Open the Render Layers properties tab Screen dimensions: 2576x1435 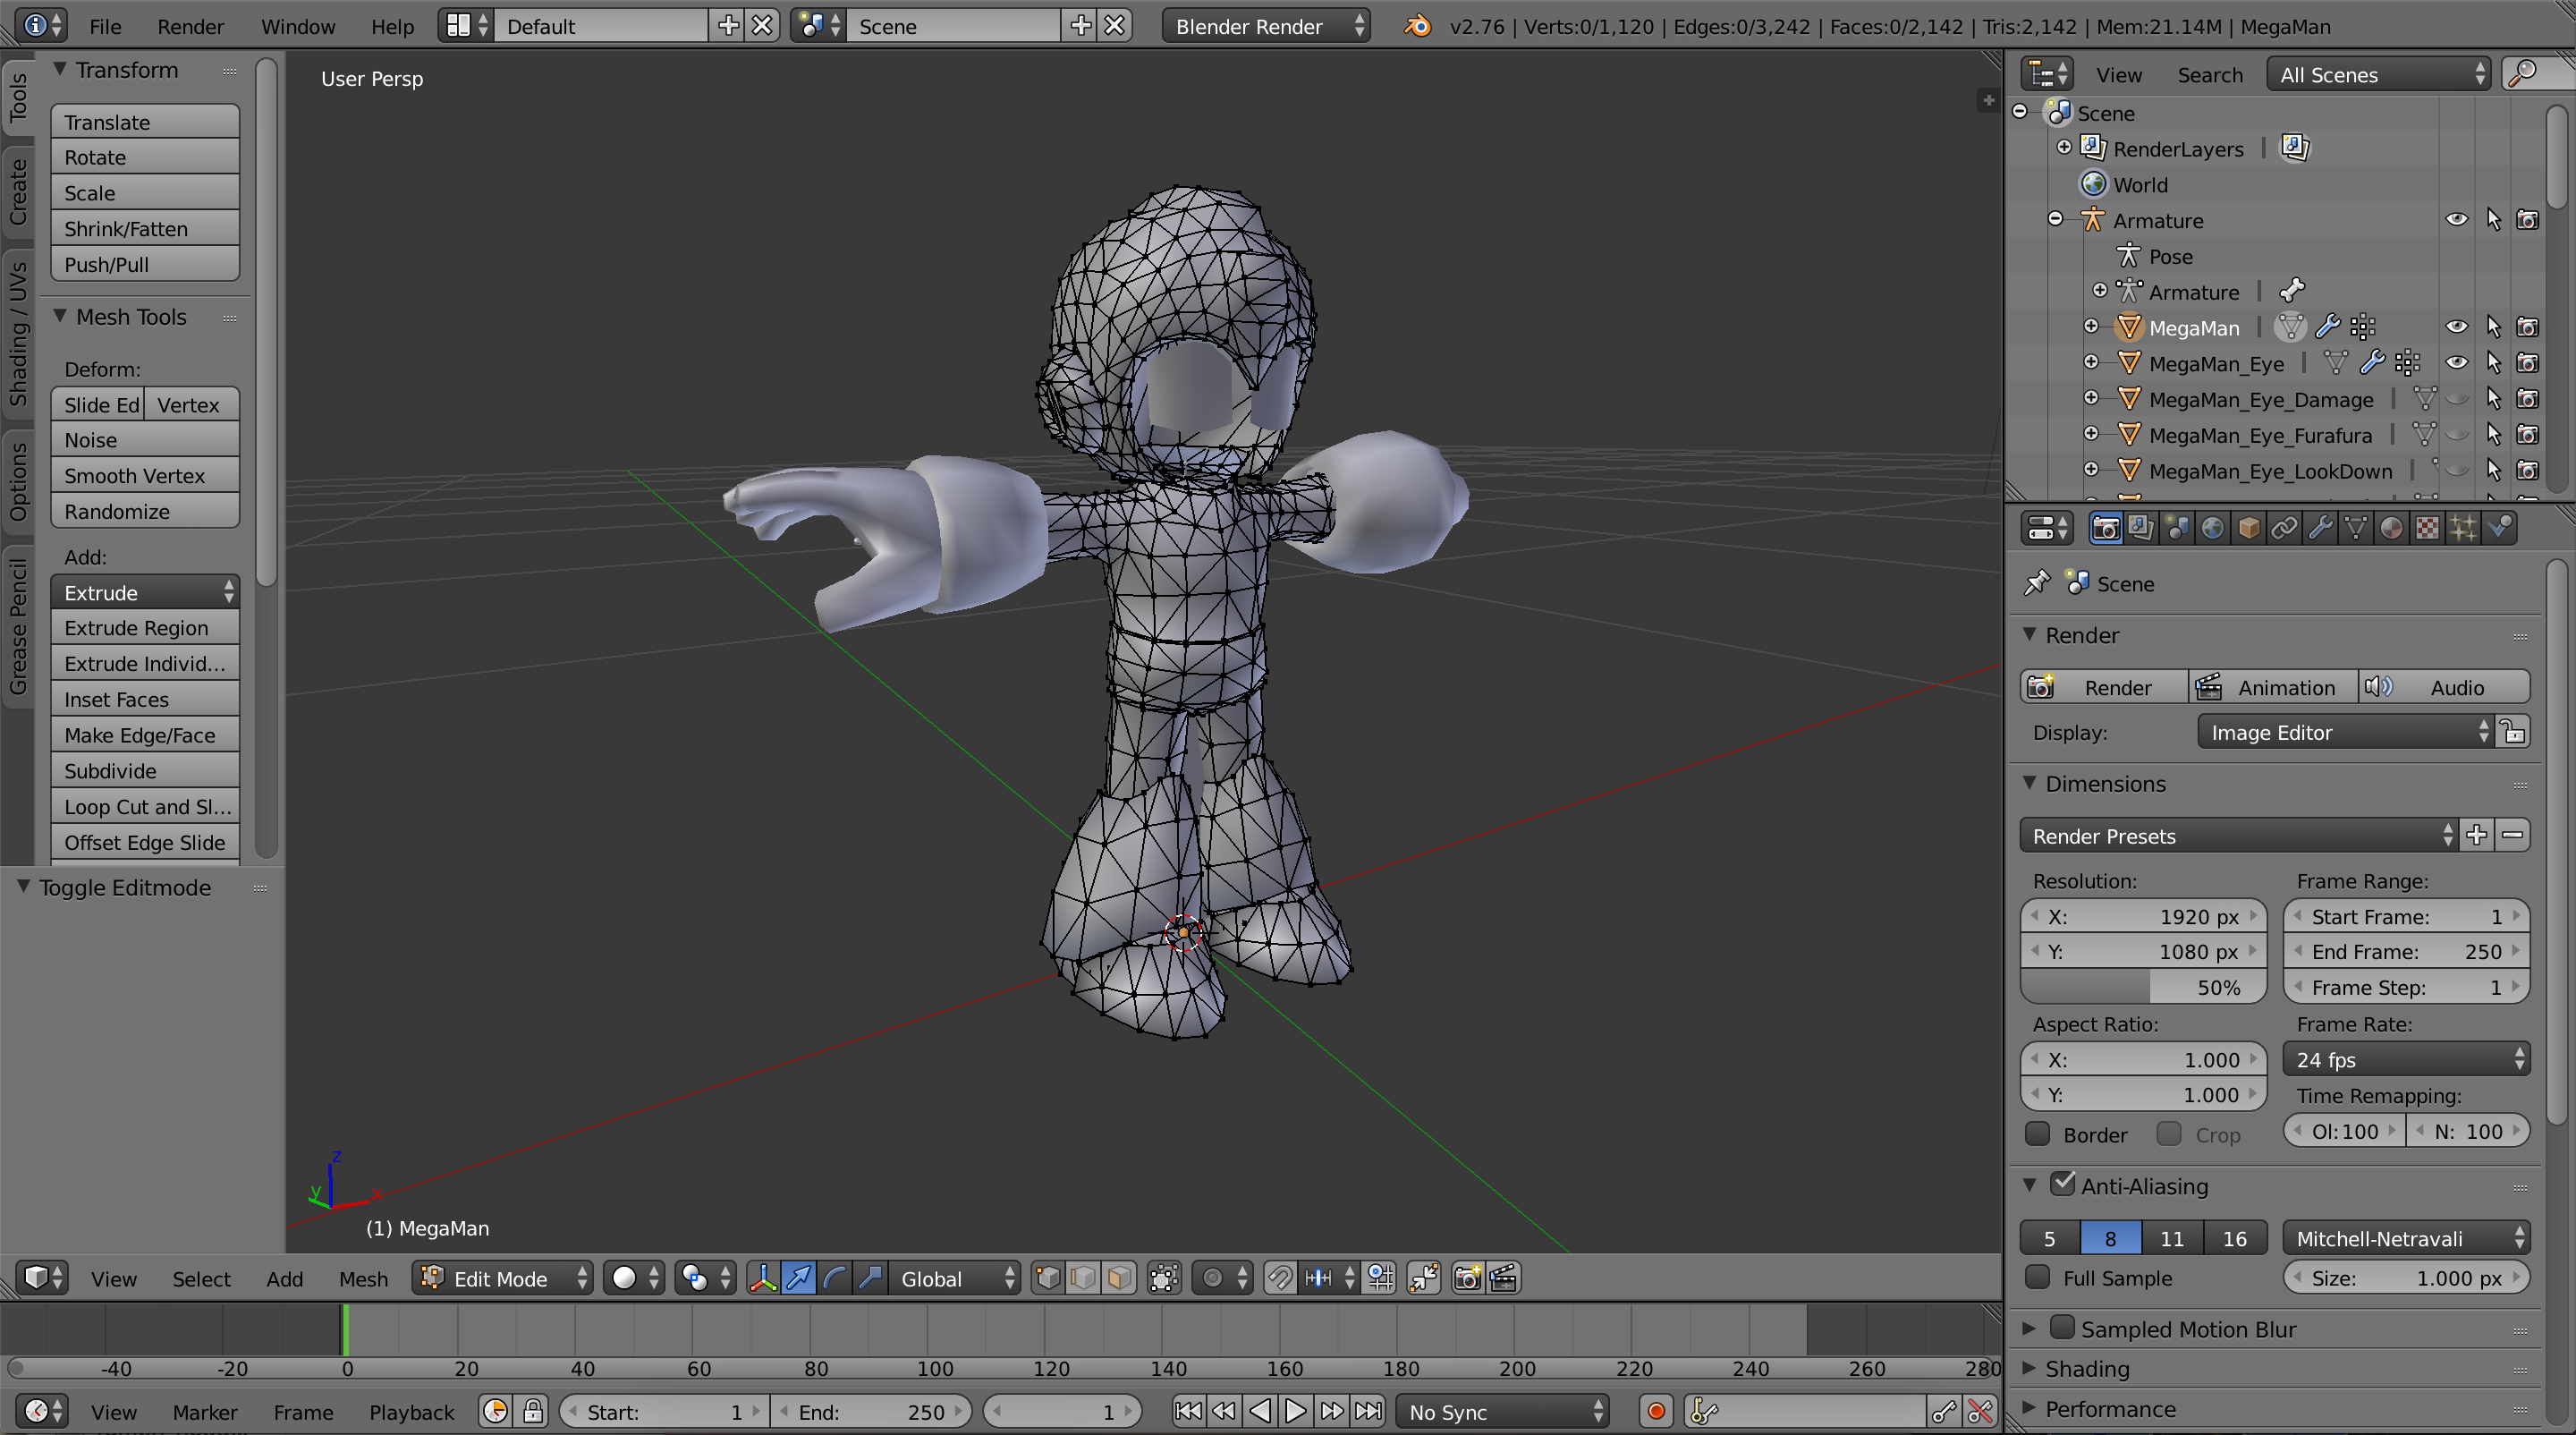[2141, 528]
